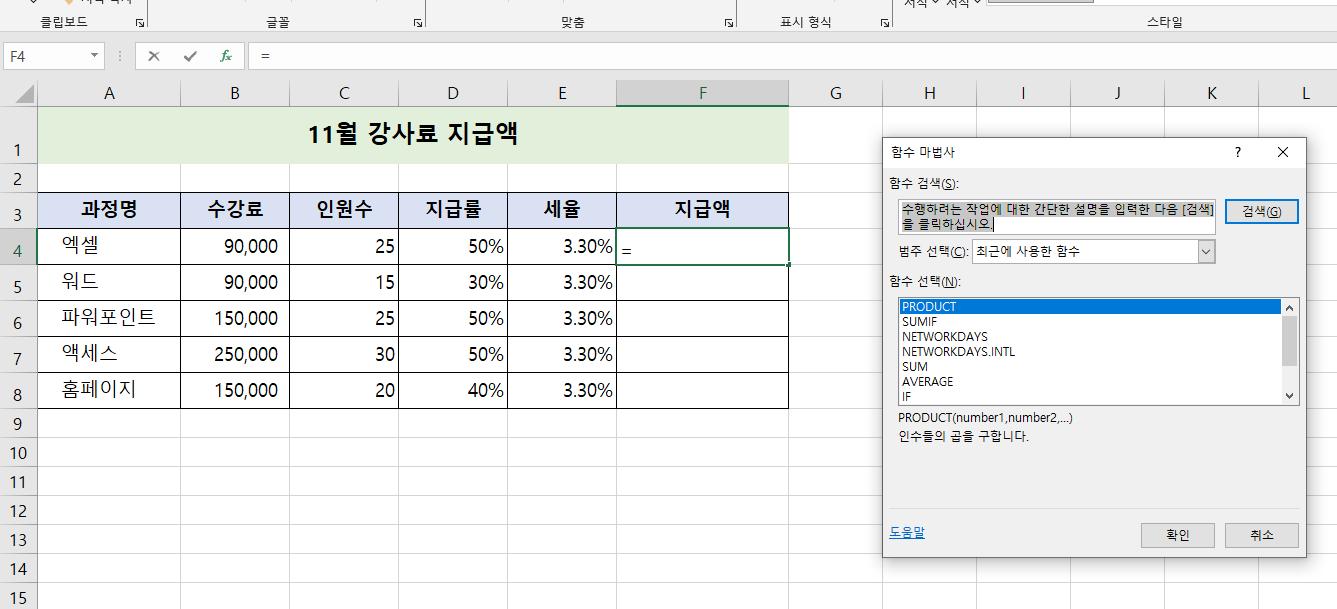
Task: Click the fx insert function icon
Action: coord(226,56)
